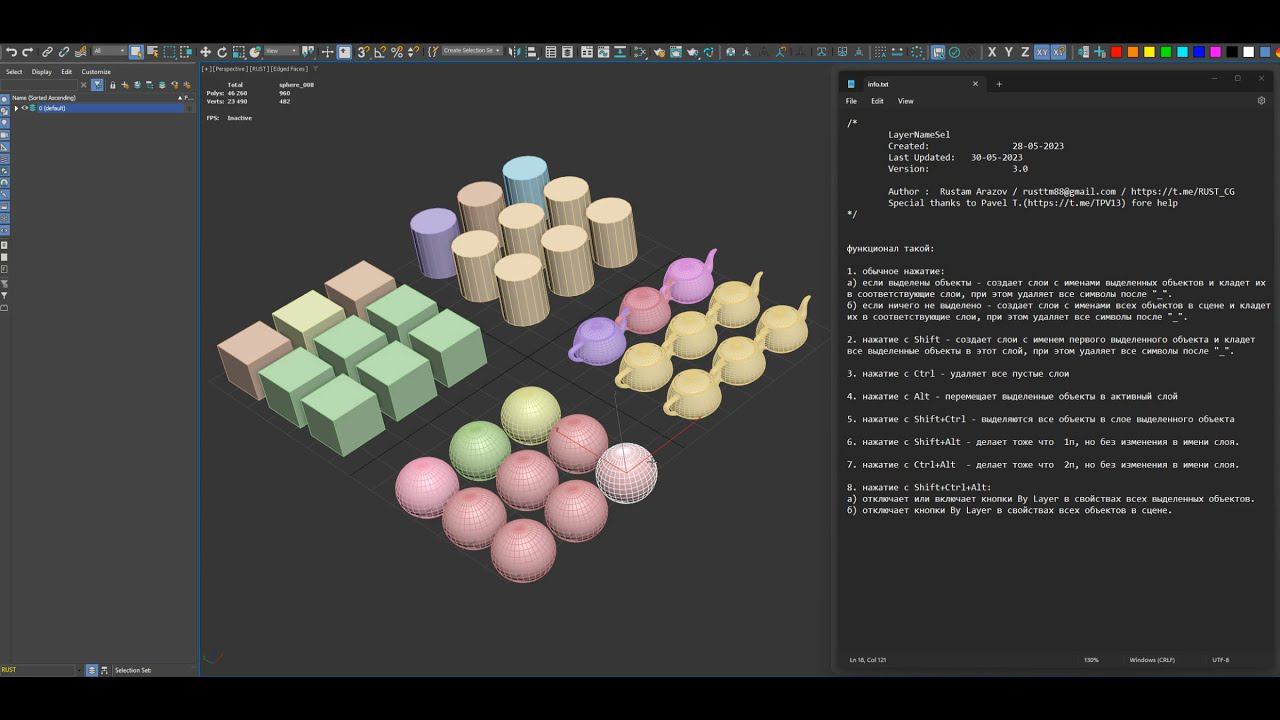
Task: Activate the Select Object tool
Action: click(136, 51)
